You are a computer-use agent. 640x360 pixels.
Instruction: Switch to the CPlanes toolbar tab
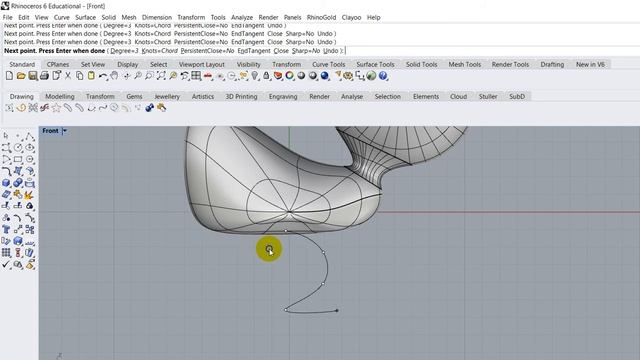(58, 64)
